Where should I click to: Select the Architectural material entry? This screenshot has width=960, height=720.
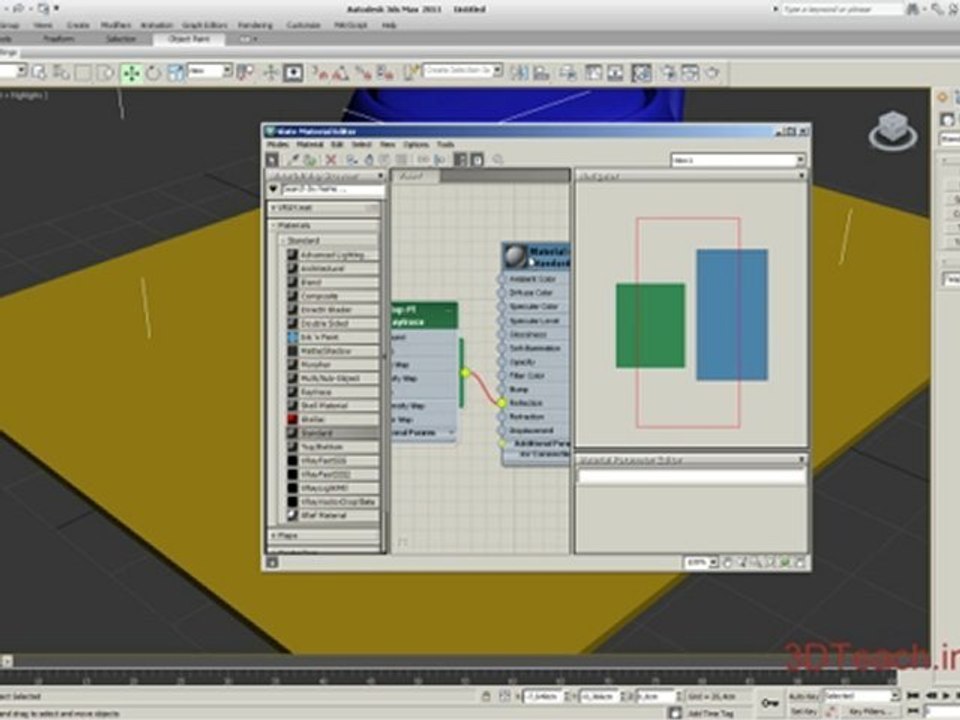[x=332, y=269]
